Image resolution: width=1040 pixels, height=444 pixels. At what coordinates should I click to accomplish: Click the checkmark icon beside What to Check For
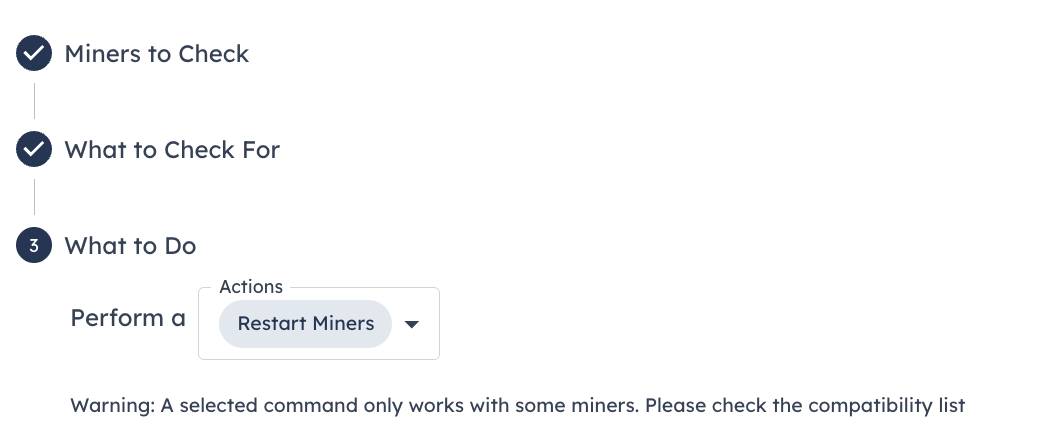(x=34, y=149)
